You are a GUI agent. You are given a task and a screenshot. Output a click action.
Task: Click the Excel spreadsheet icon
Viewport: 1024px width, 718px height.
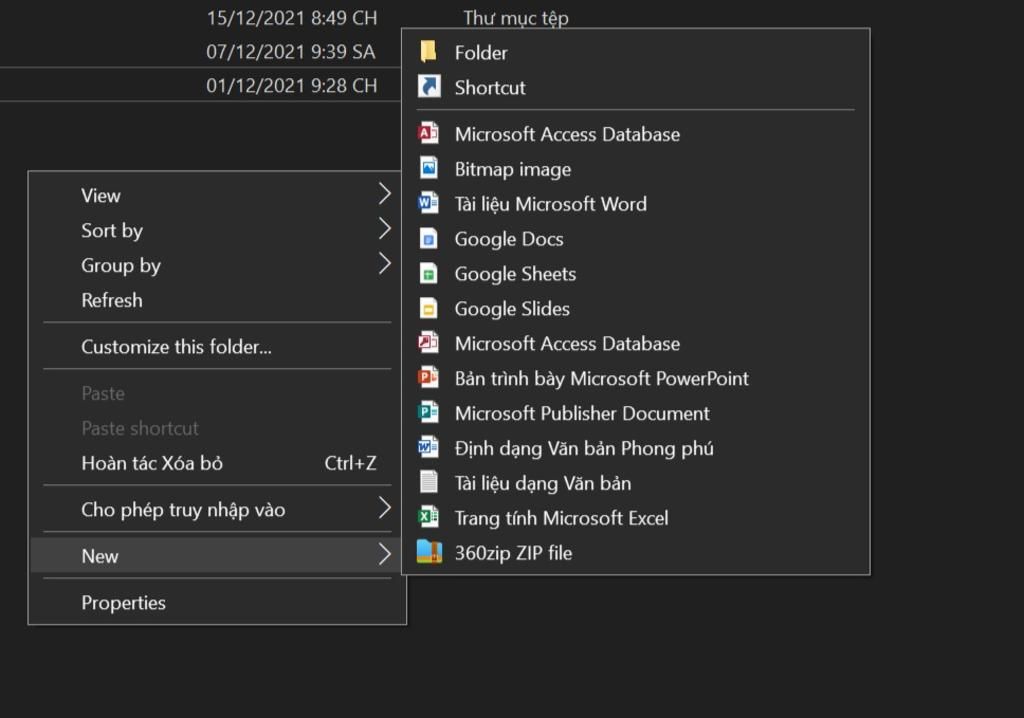429,518
